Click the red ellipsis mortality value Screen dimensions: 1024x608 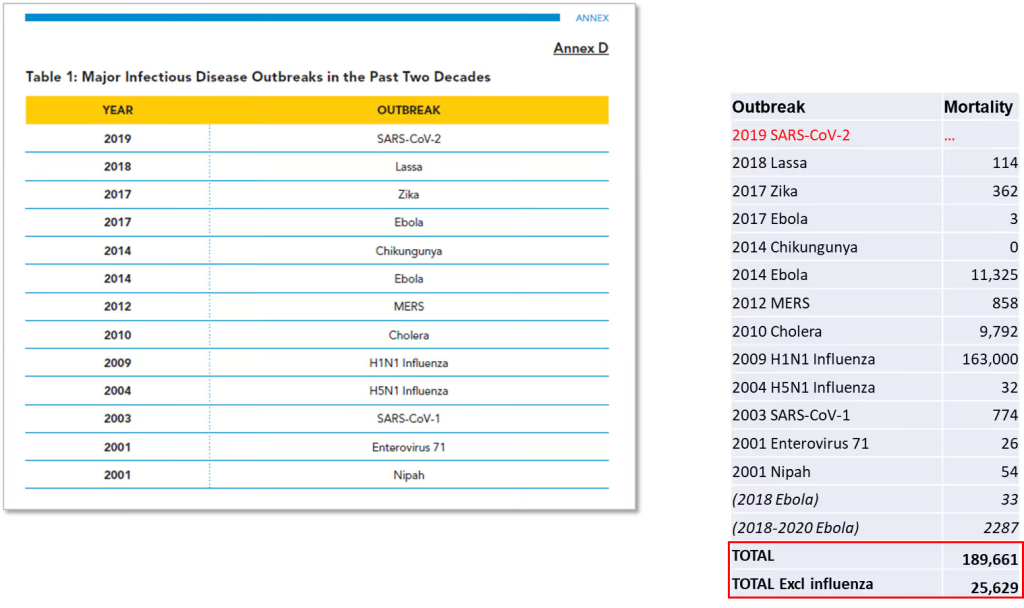click(949, 137)
